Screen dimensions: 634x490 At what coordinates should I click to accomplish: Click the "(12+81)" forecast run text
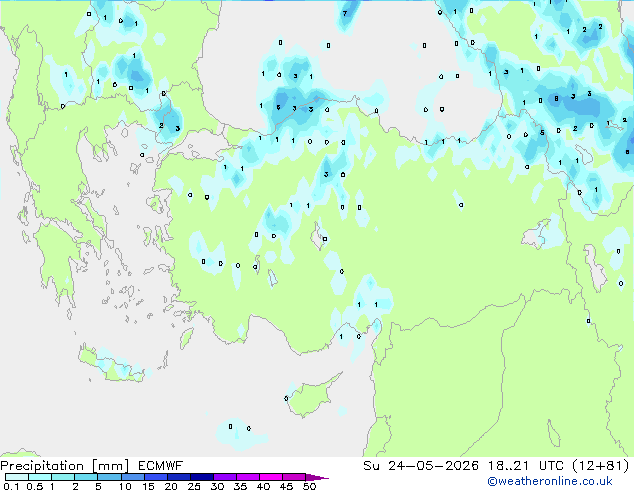click(x=600, y=466)
